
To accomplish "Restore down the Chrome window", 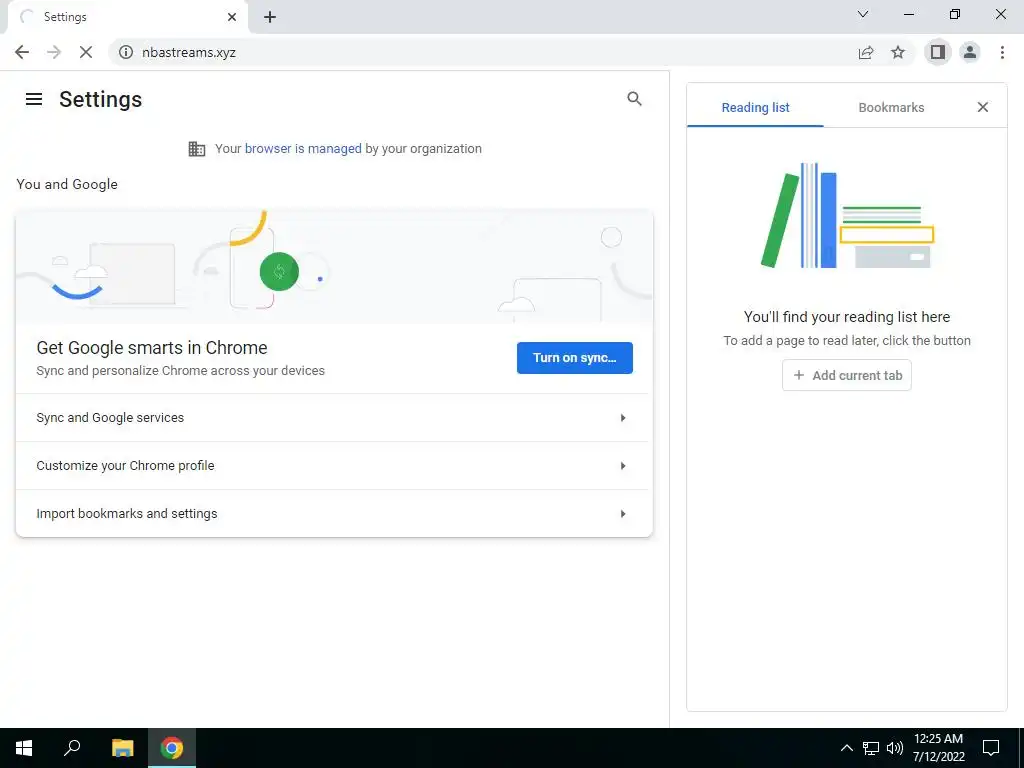I will (955, 14).
